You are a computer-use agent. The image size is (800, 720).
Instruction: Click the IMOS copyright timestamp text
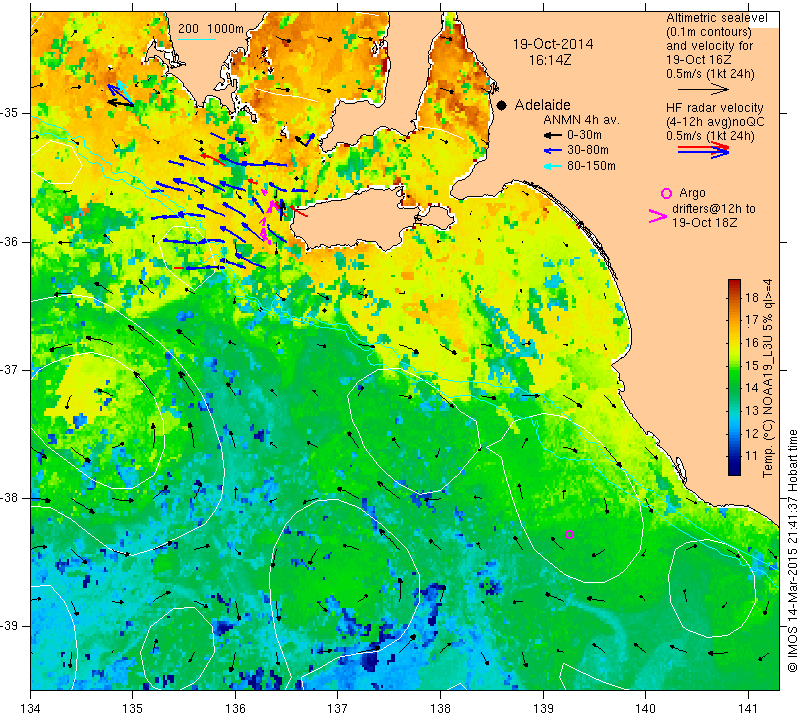coord(792,551)
